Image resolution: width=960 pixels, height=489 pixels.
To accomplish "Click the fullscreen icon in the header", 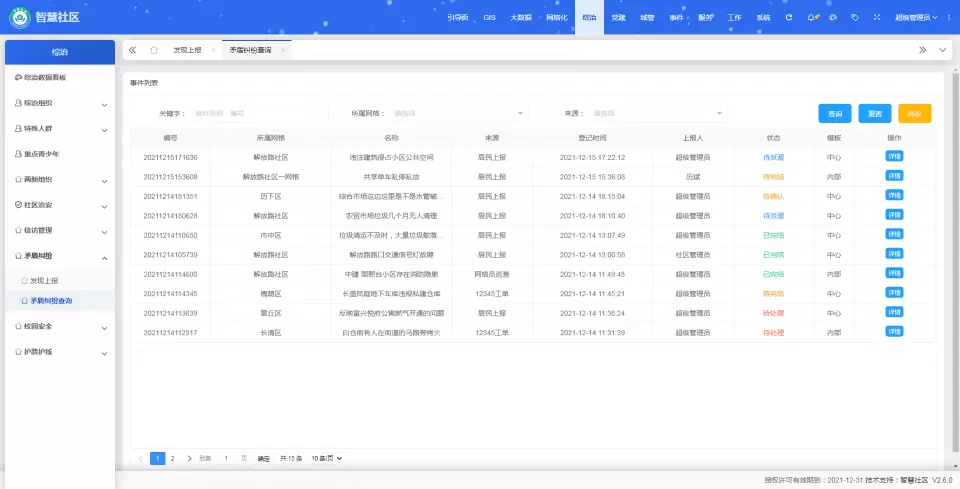I will (x=877, y=17).
